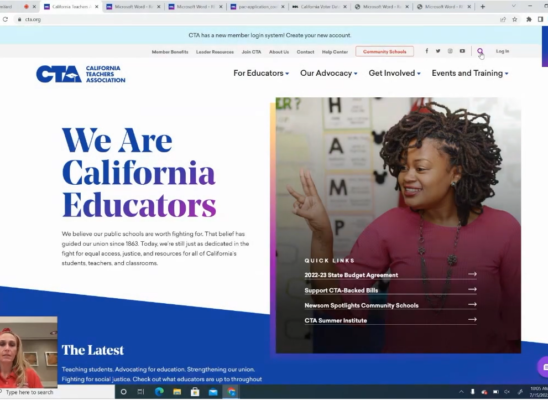548x400 pixels.
Task: Expand the Events and Training menu
Action: click(x=470, y=73)
